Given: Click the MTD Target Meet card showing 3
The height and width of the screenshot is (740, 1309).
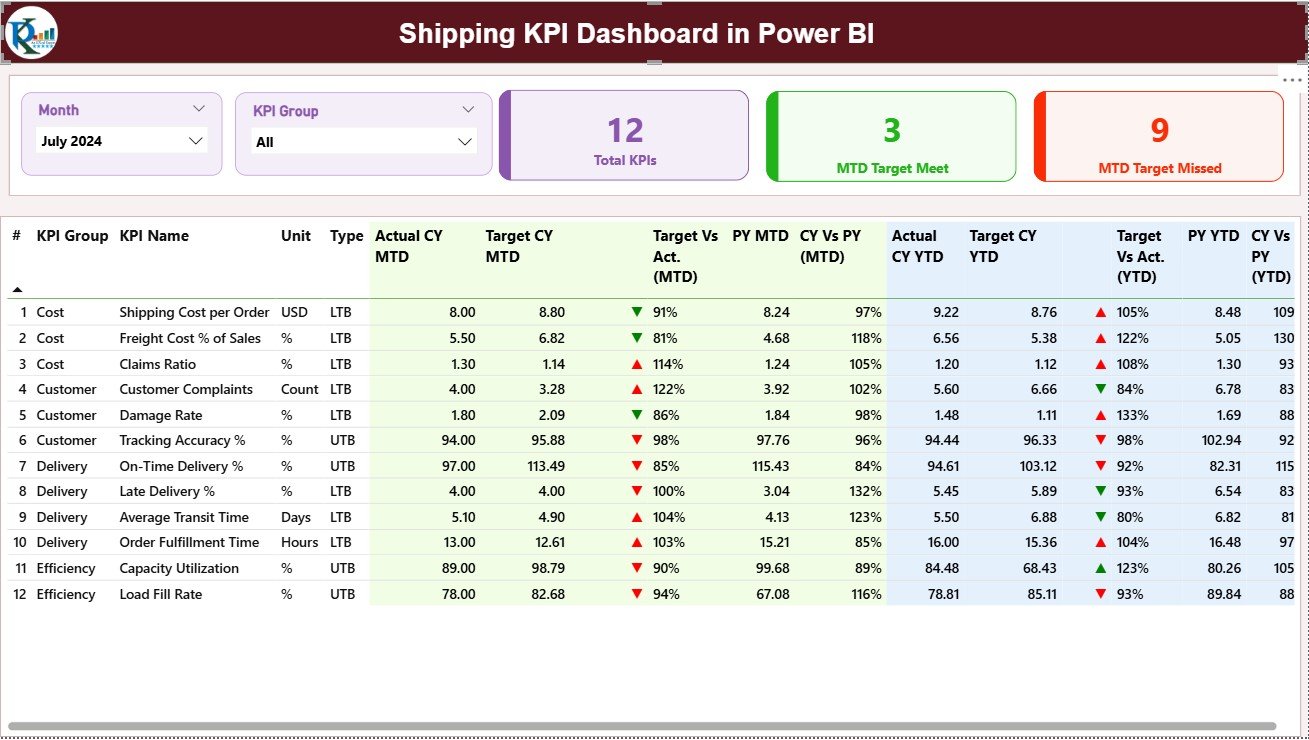Looking at the screenshot, I should pos(891,135).
